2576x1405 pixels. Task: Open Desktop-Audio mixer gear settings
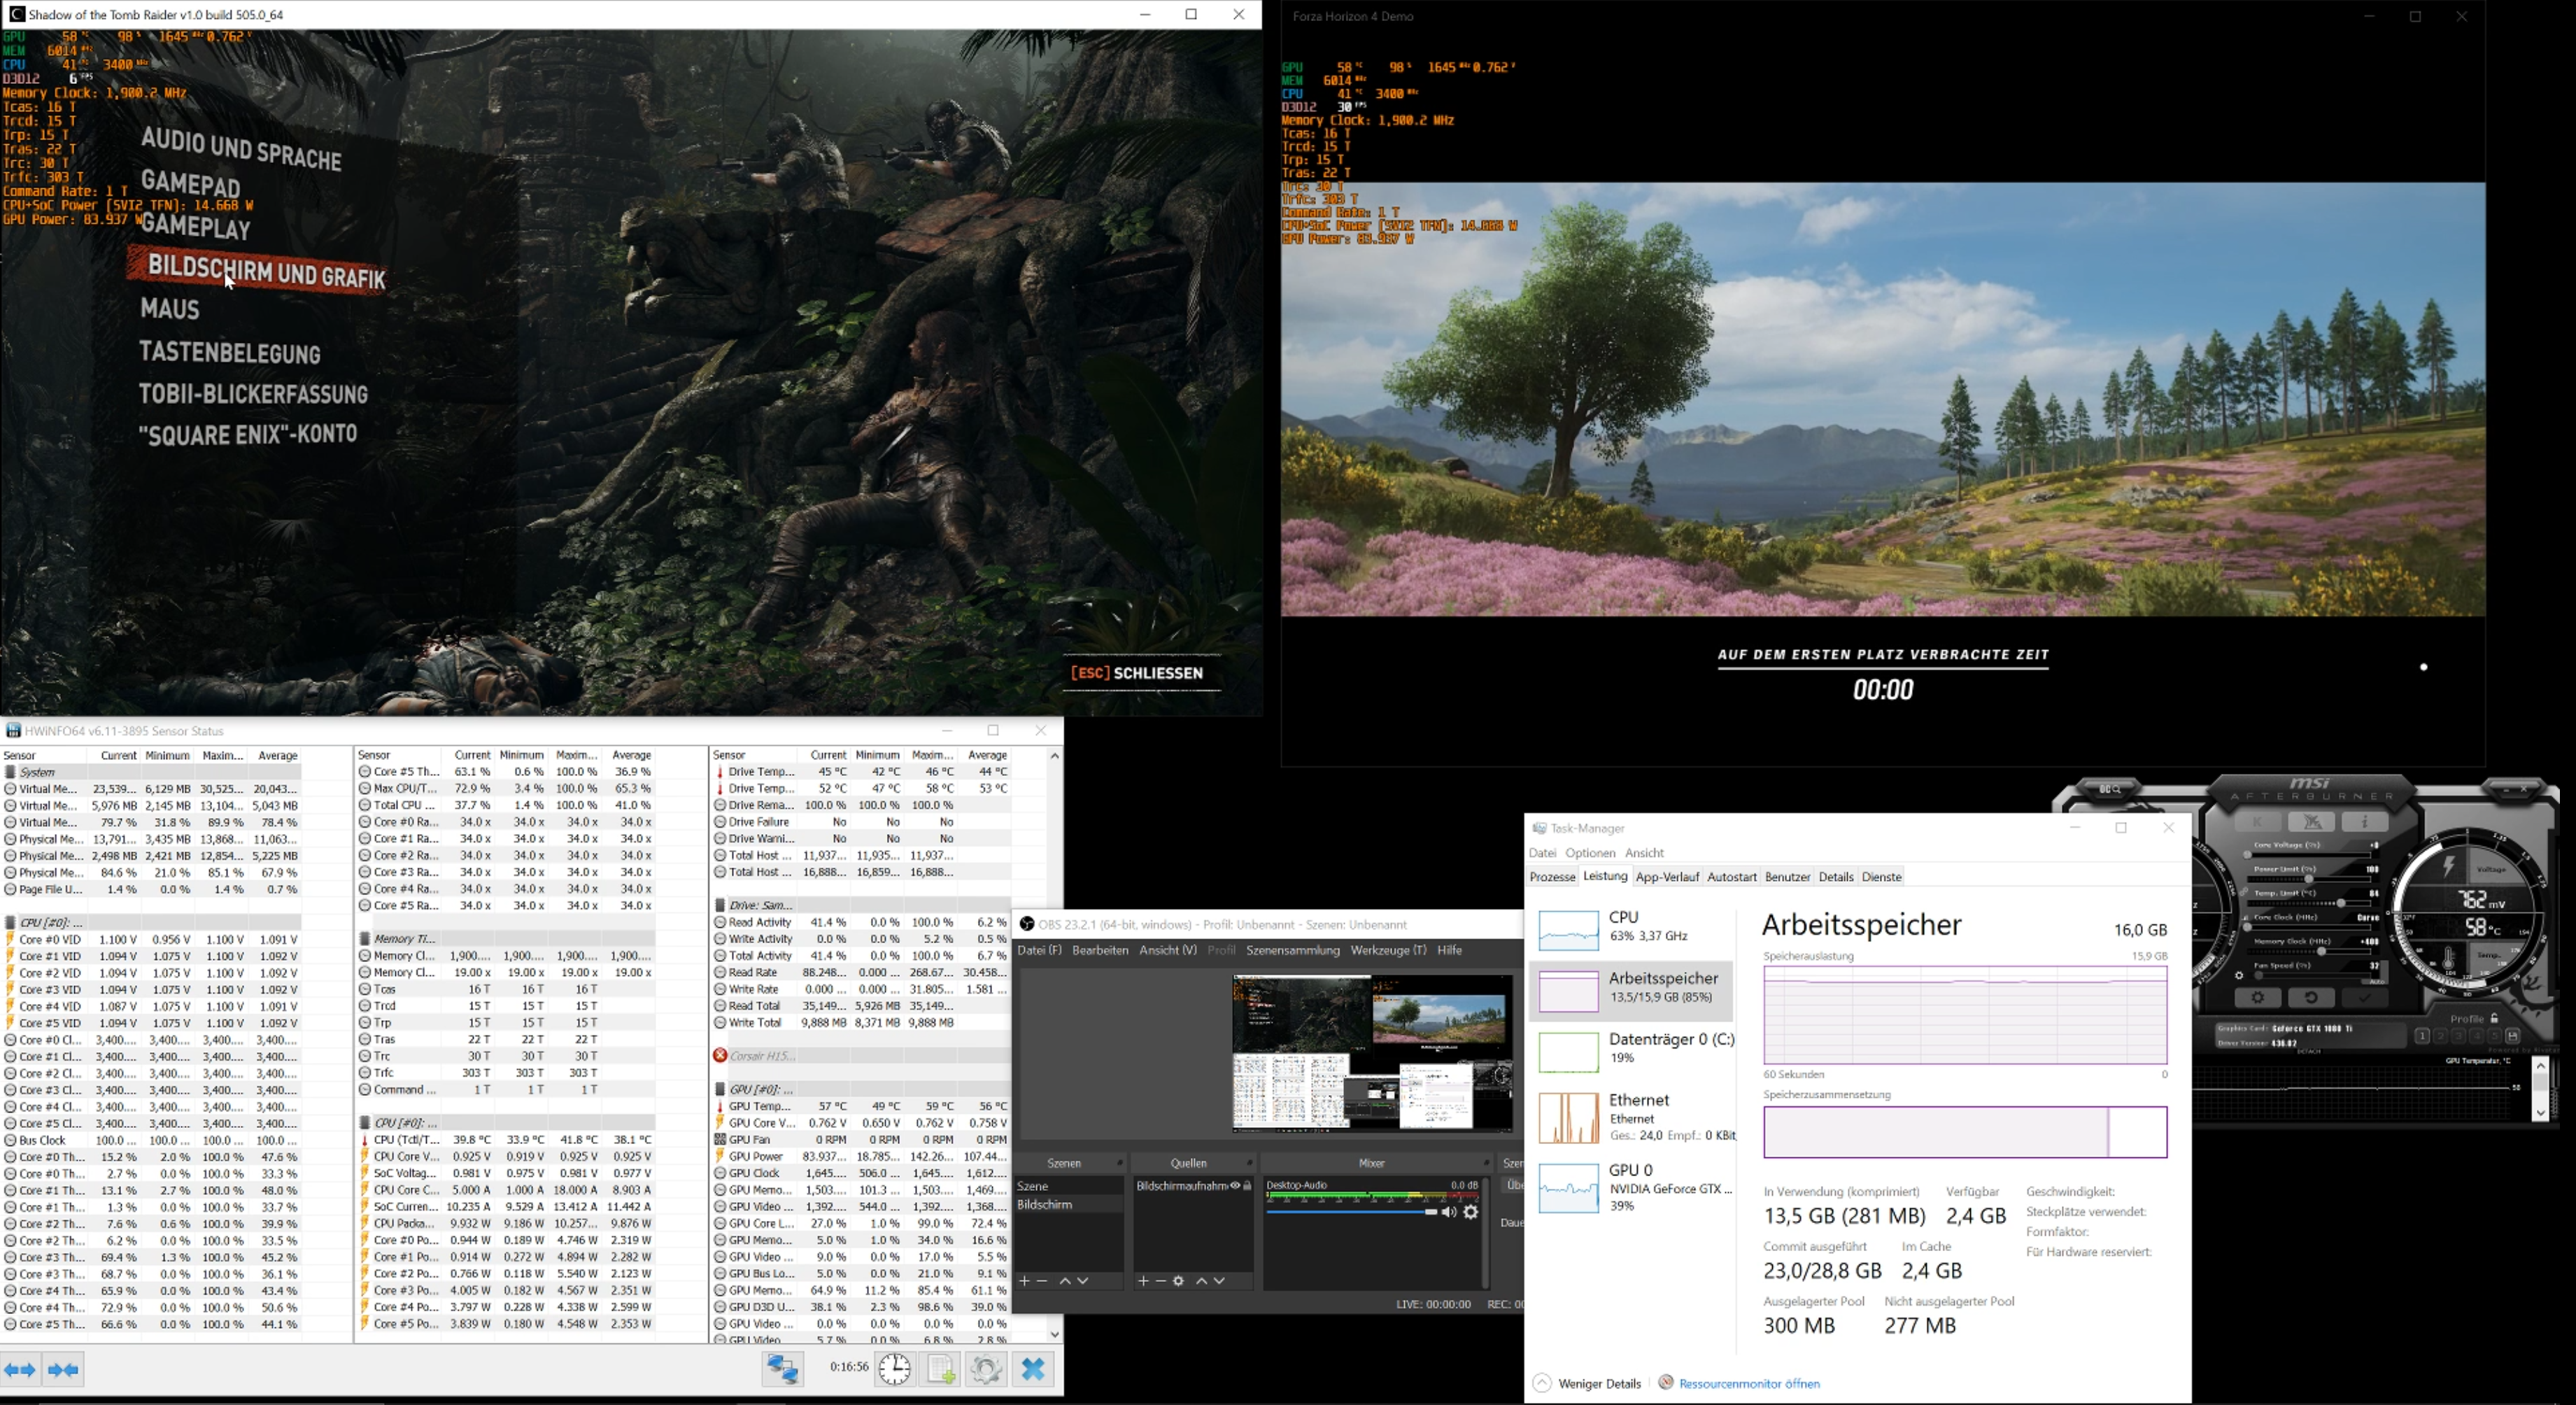tap(1471, 1212)
